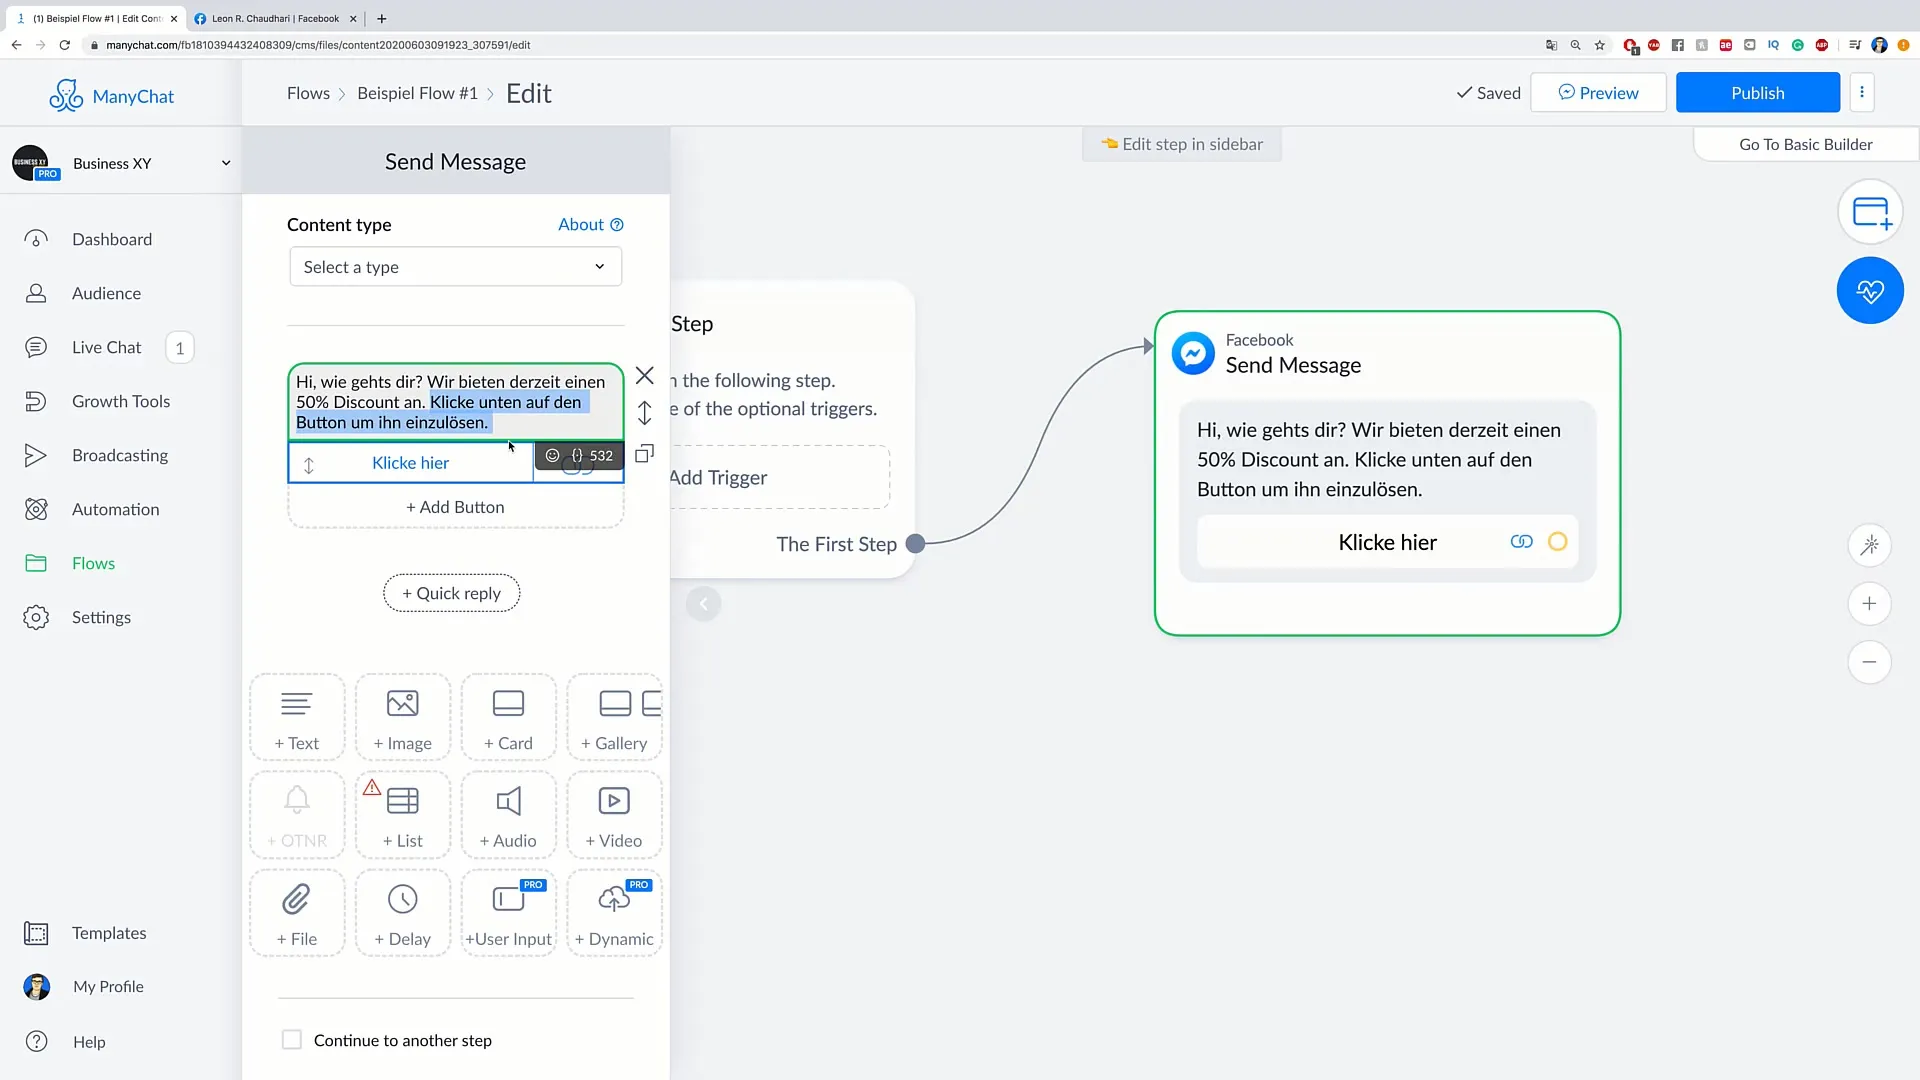This screenshot has width=1920, height=1080.
Task: Edit the Klicke hier button in sidebar
Action: 410,463
